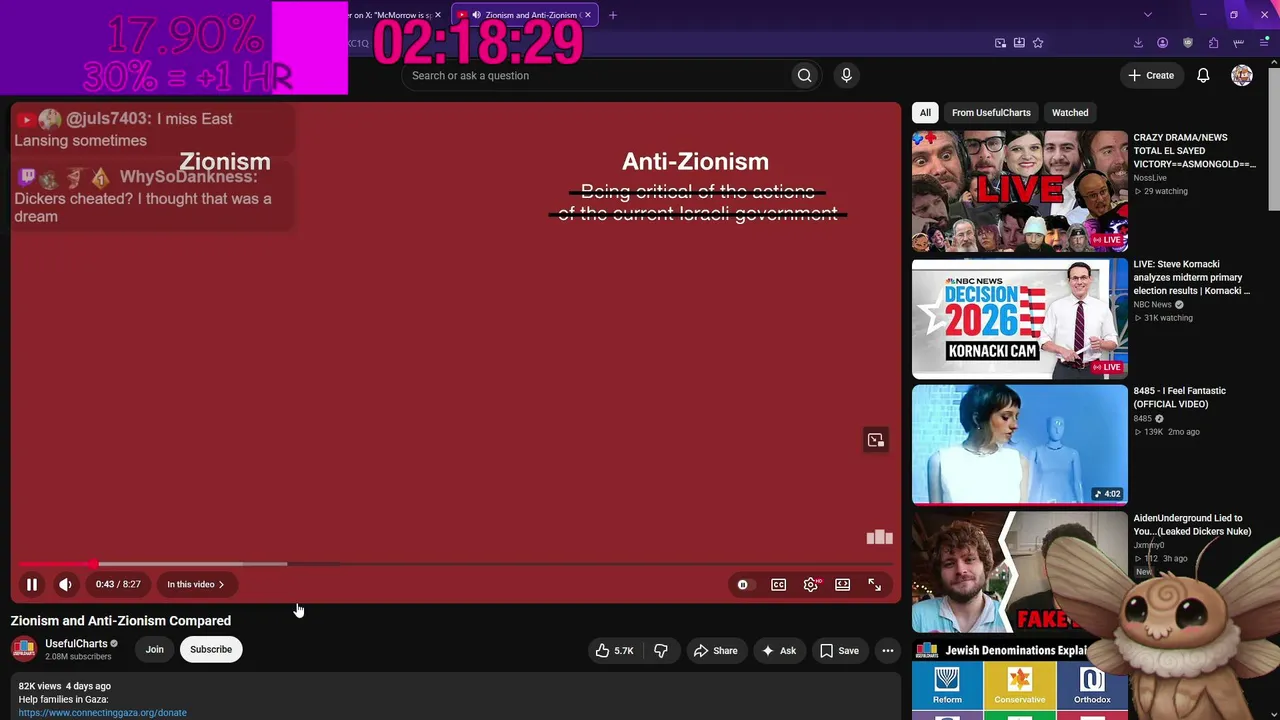Submit search with magnifier icon
This screenshot has width=1280, height=720.
point(805,76)
